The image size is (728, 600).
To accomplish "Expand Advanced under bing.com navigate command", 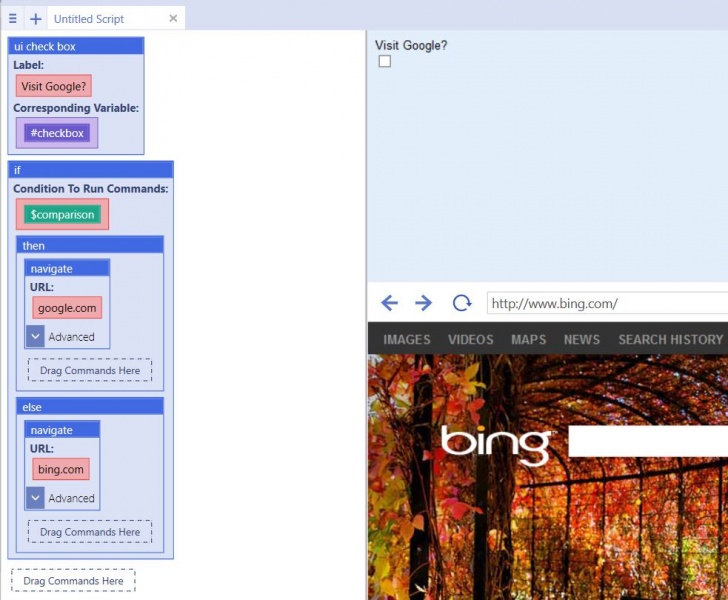I will tap(35, 498).
